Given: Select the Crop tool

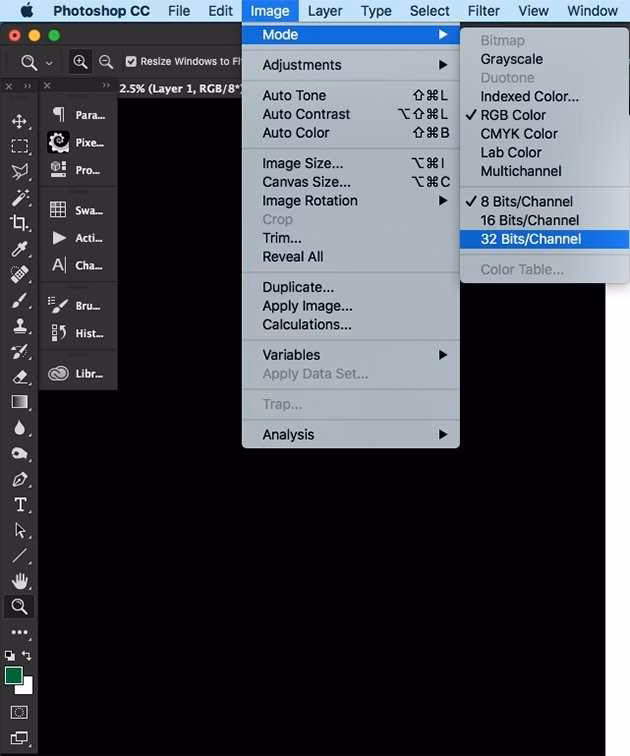Looking at the screenshot, I should 19,222.
